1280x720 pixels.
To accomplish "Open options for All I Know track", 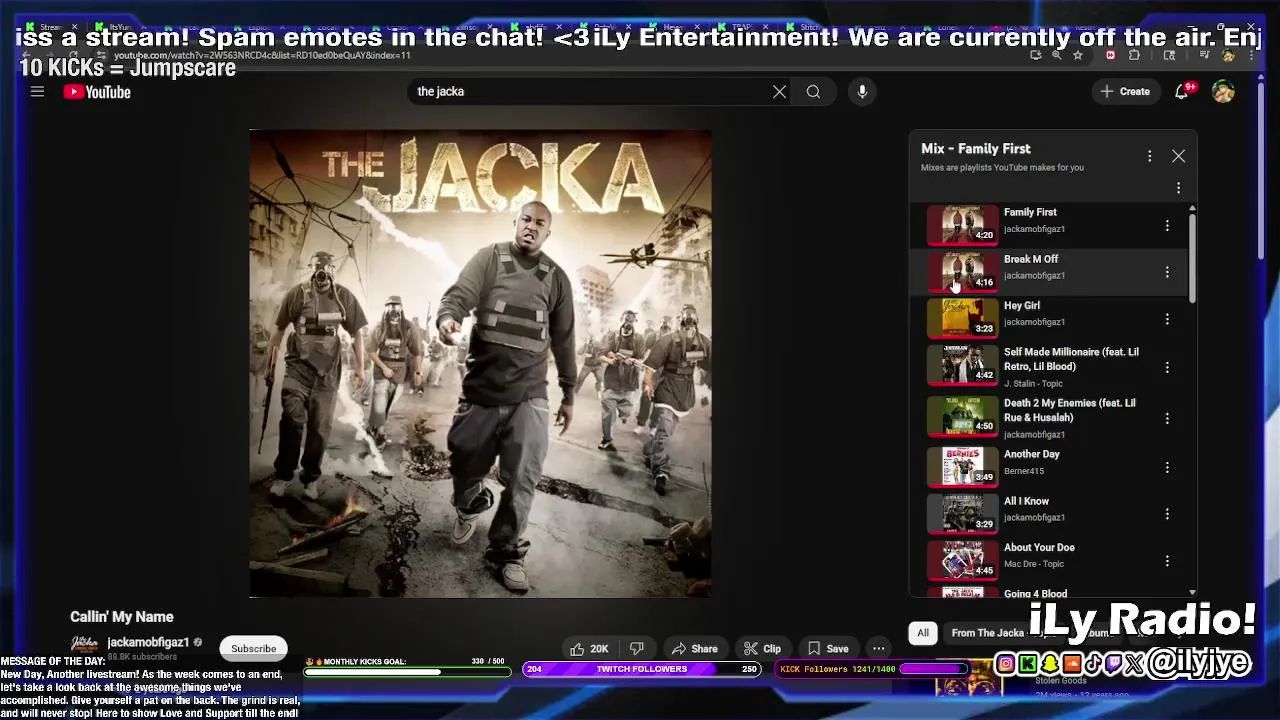I will 1167,514.
